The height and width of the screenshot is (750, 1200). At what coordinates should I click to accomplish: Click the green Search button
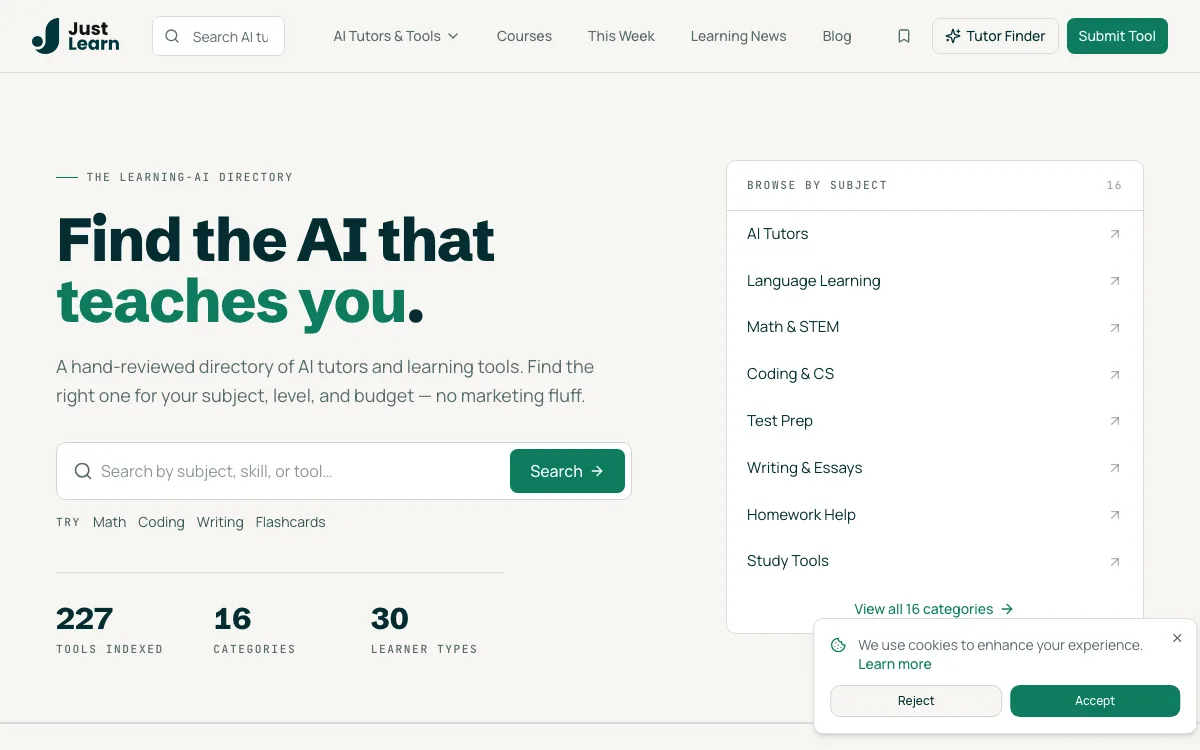point(567,471)
